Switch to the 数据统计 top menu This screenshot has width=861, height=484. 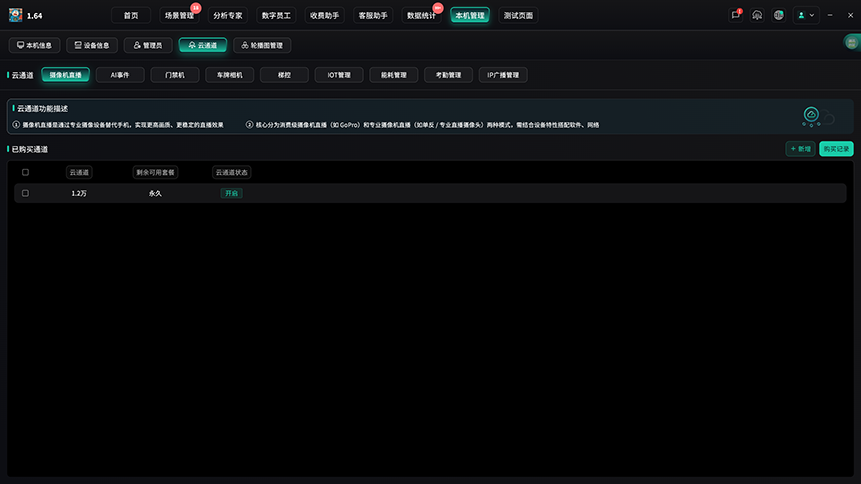tap(421, 15)
